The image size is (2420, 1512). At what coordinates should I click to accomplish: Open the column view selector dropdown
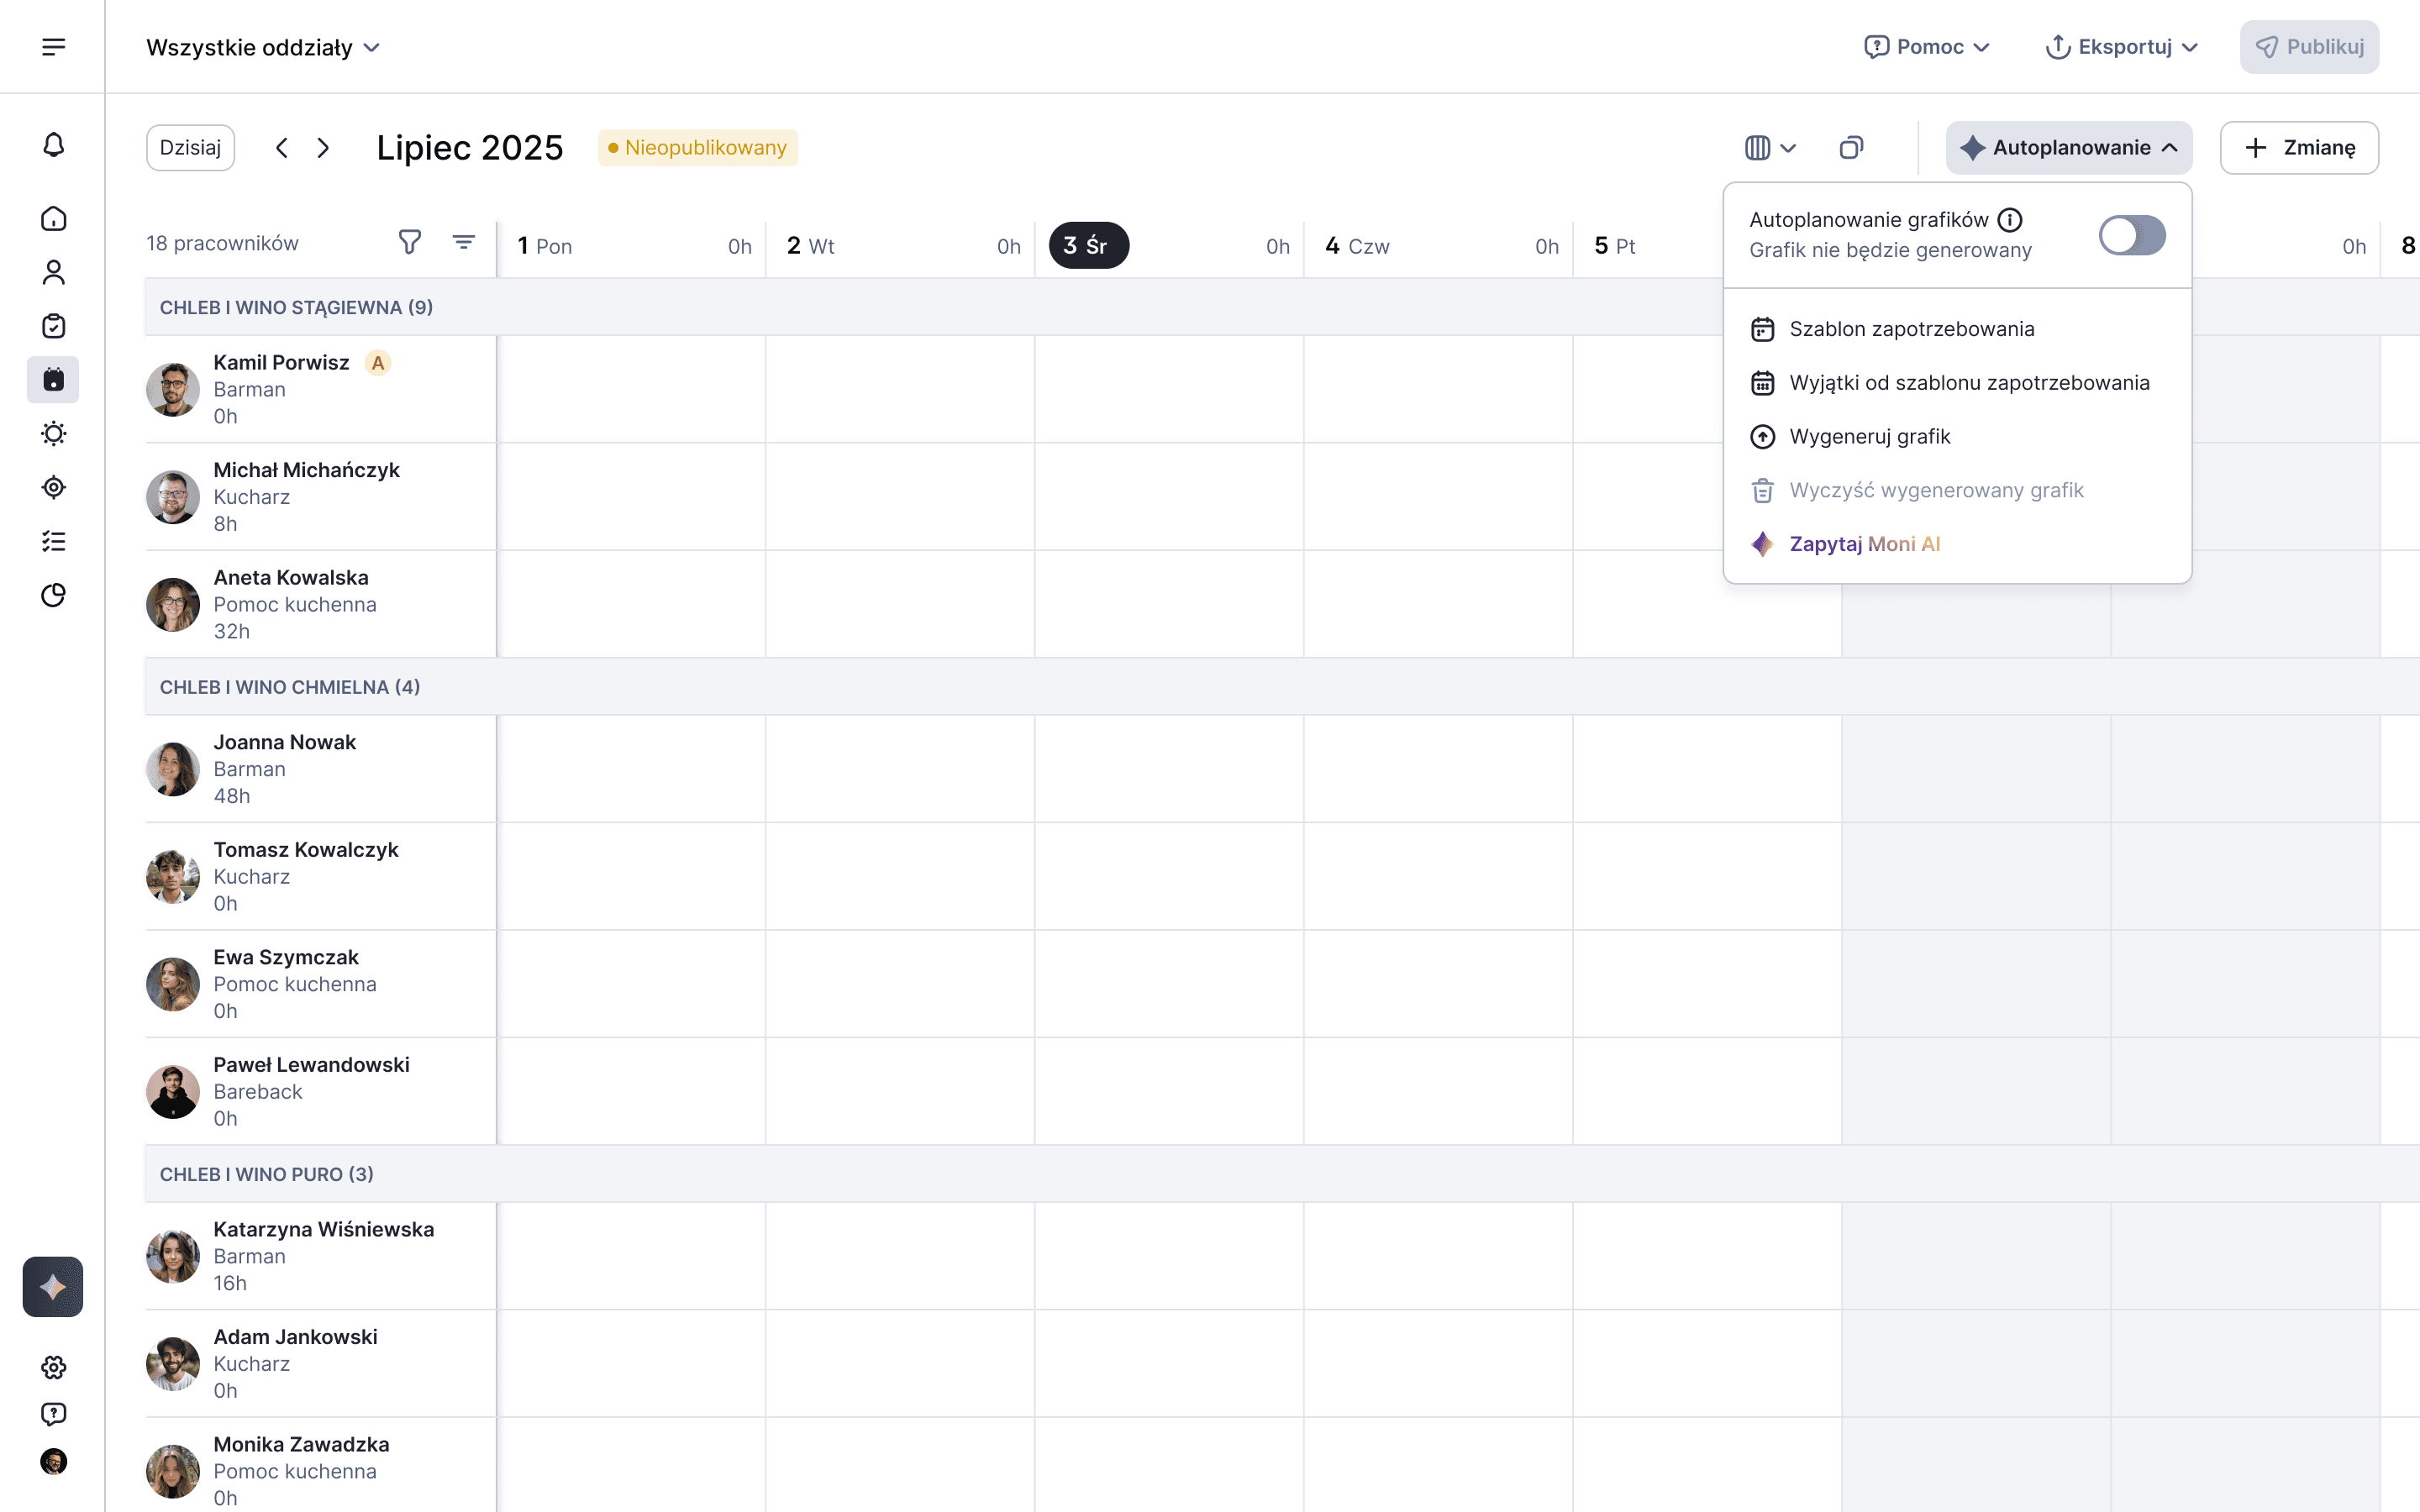[x=1770, y=148]
